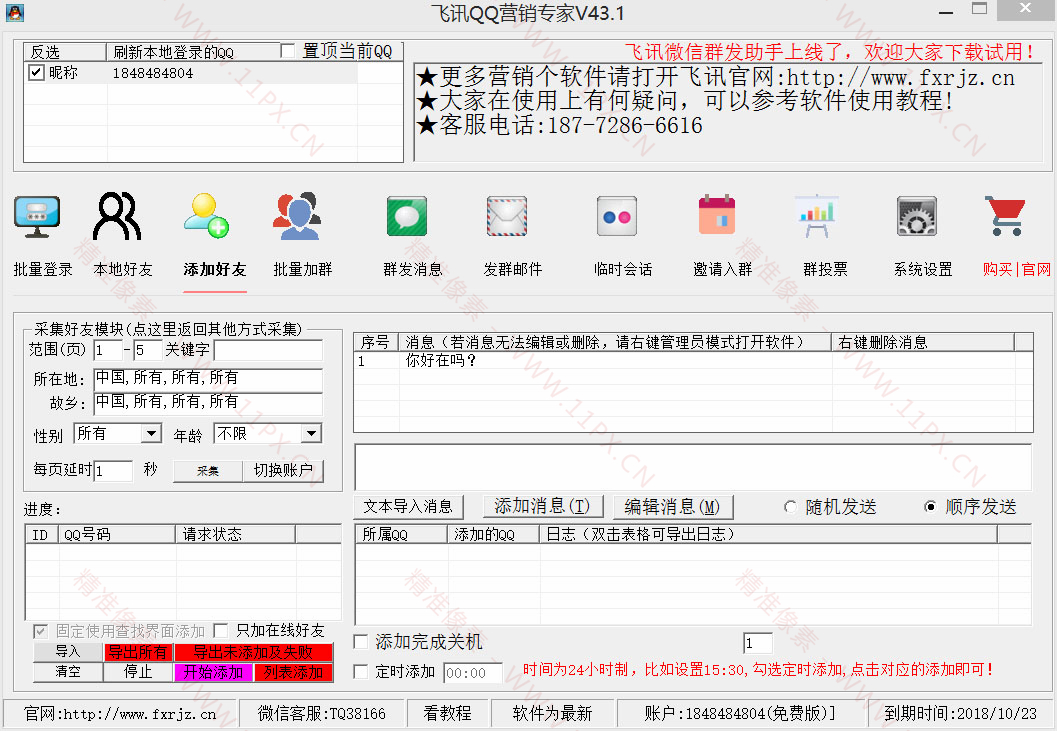This screenshot has height=731, width=1057.
Task: Click 采集好友模块 return link text
Action: [x=168, y=329]
